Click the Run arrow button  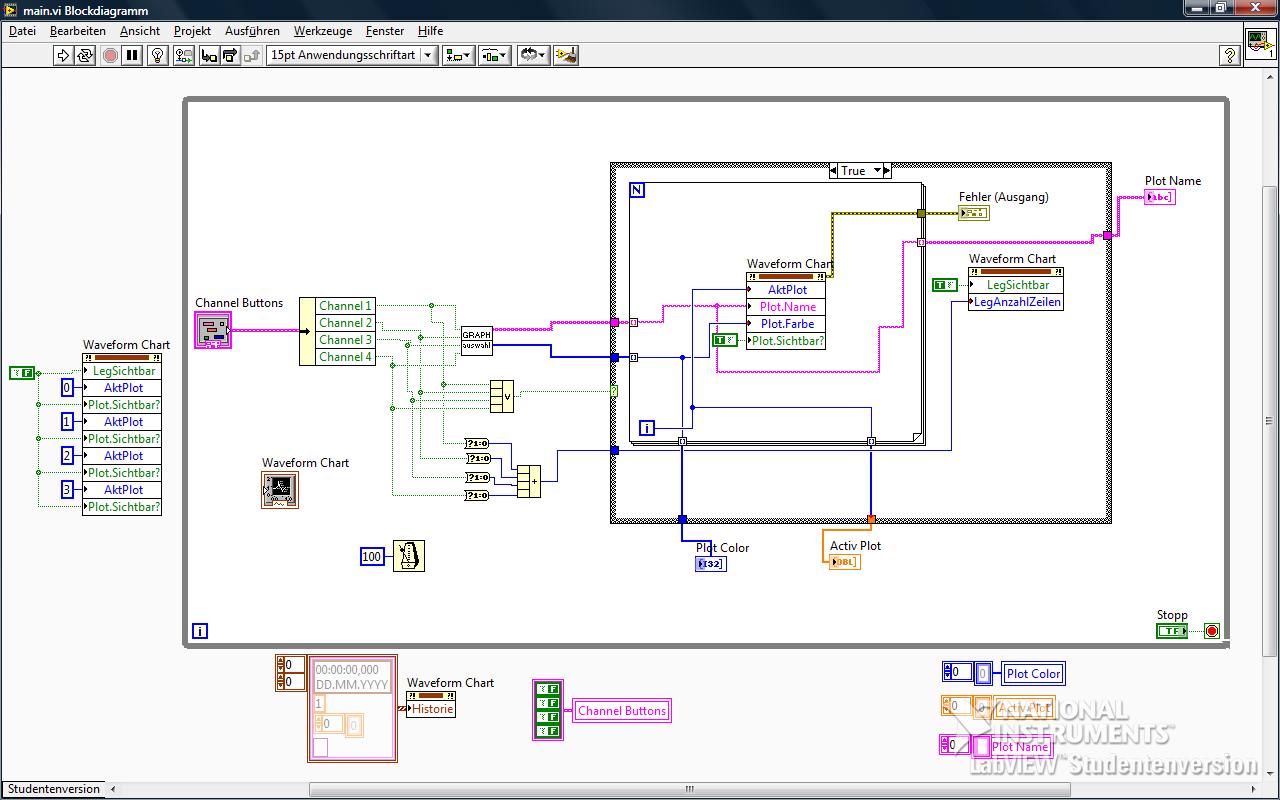(63, 55)
